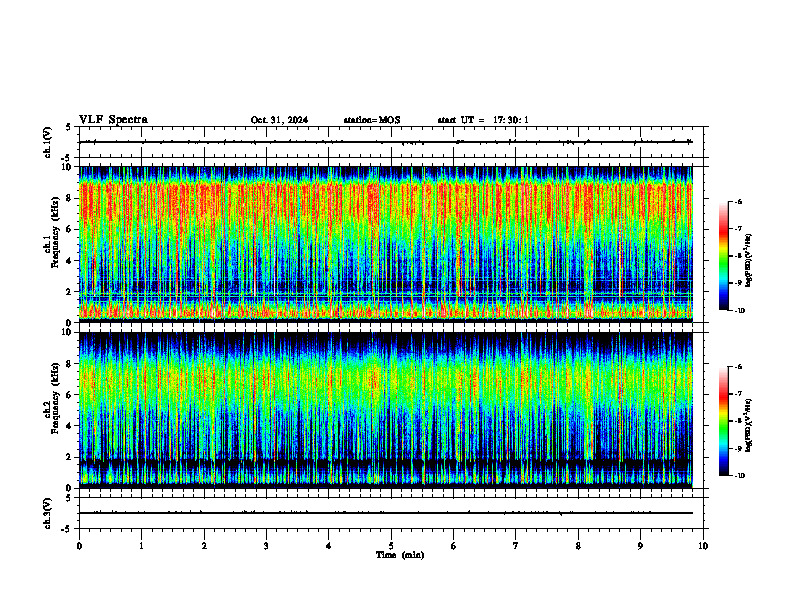Click the "start UT = 17:30: 1" text
The image size is (792, 612).
pos(483,120)
